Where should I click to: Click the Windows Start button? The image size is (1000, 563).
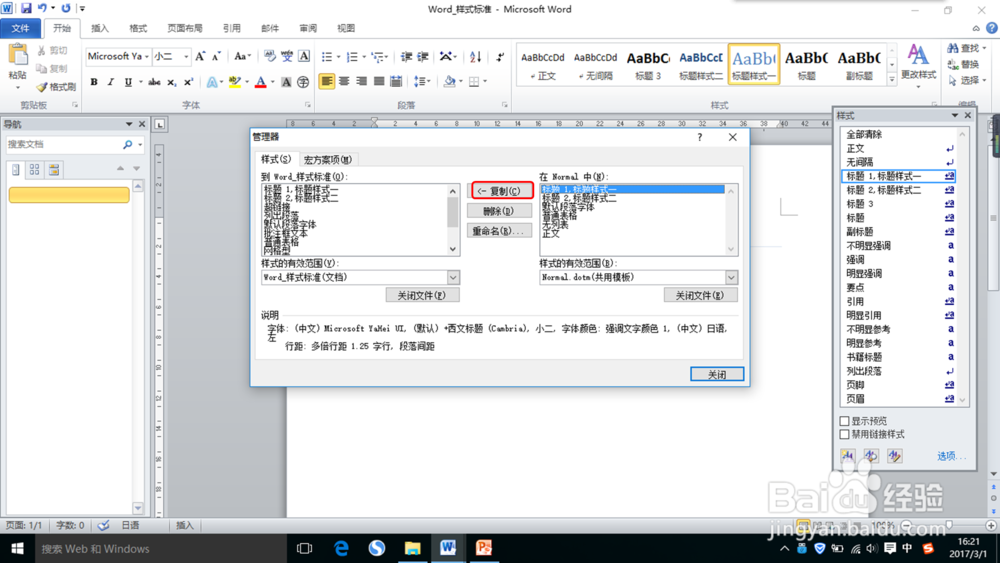pos(17,548)
